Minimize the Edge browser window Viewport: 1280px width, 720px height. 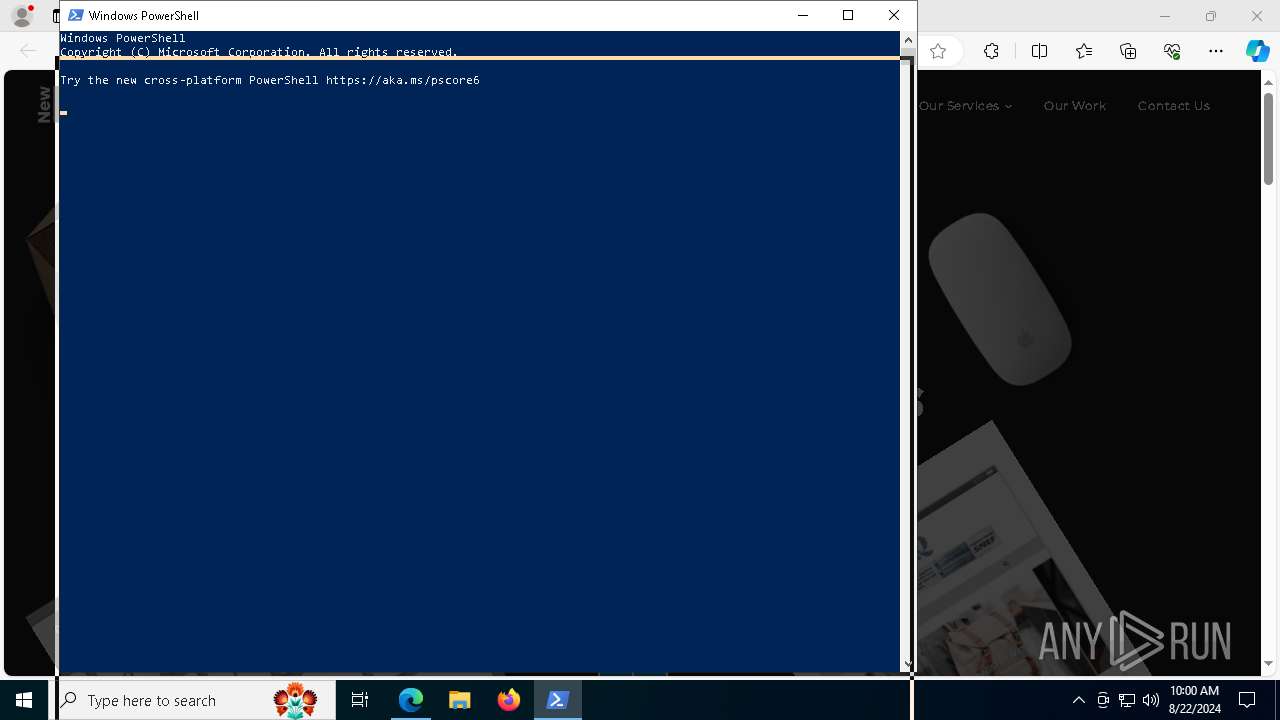(1164, 16)
